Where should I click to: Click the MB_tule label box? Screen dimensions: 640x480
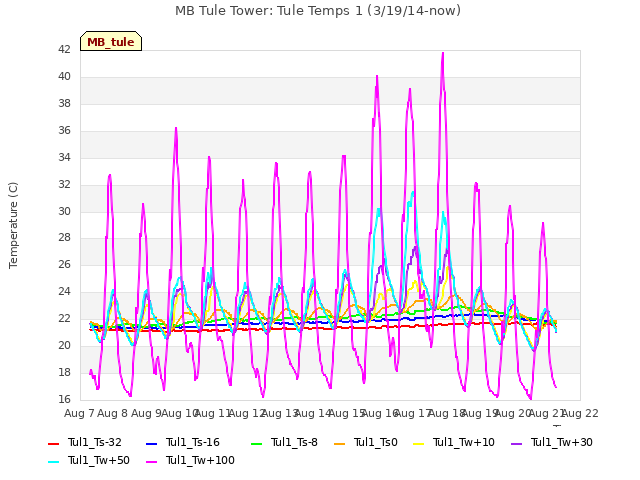tap(111, 41)
